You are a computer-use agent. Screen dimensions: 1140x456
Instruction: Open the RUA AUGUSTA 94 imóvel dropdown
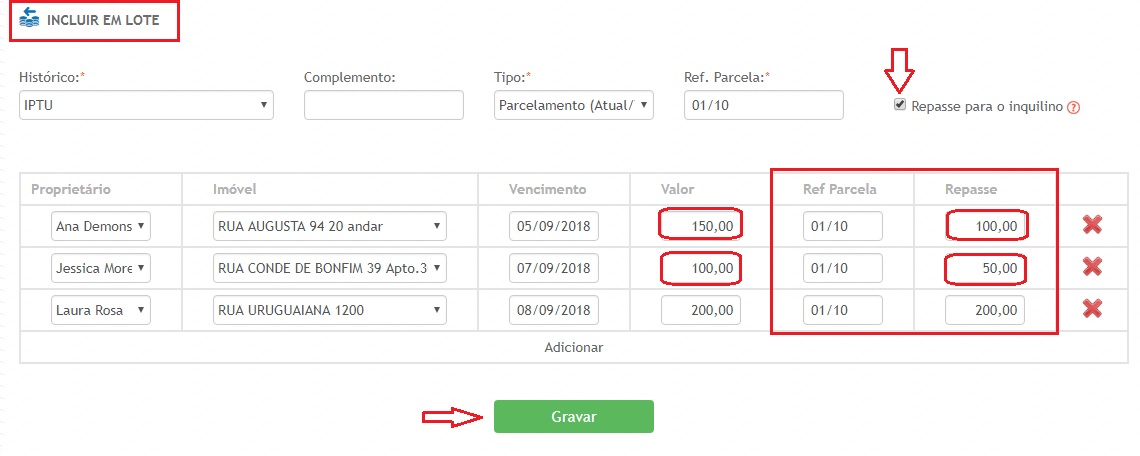pos(329,226)
